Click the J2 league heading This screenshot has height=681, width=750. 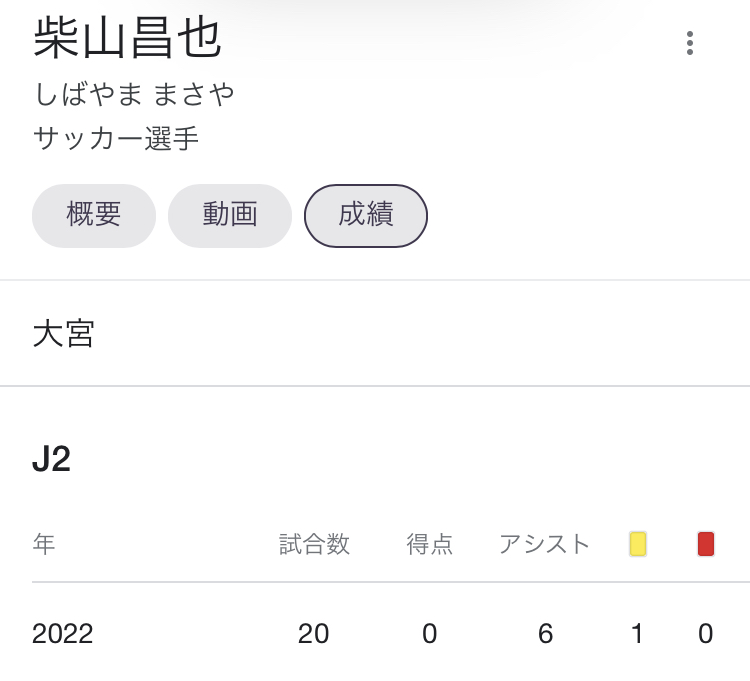pos(52,459)
